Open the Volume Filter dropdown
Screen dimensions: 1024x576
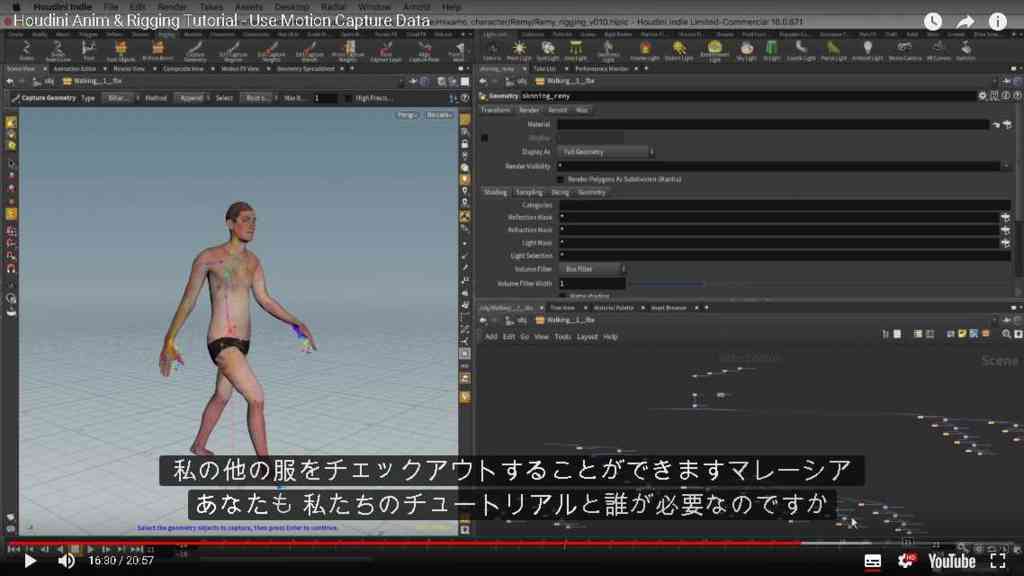593,268
